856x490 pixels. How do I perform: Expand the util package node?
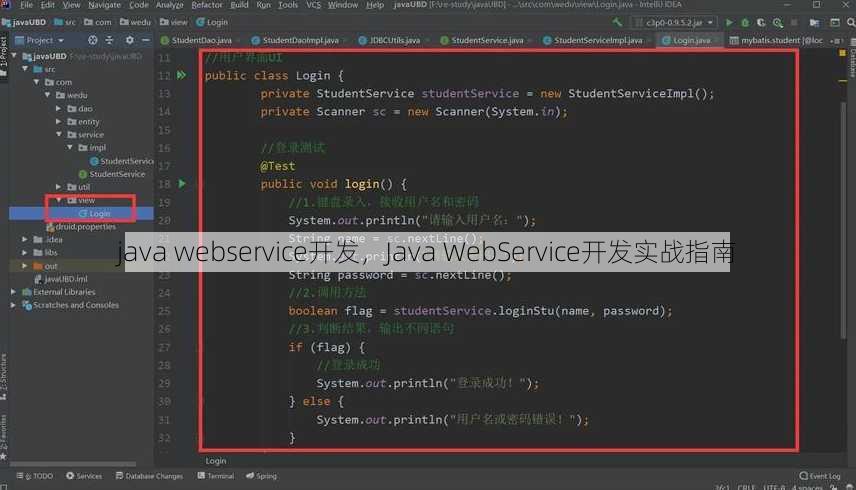pyautogui.click(x=58, y=187)
